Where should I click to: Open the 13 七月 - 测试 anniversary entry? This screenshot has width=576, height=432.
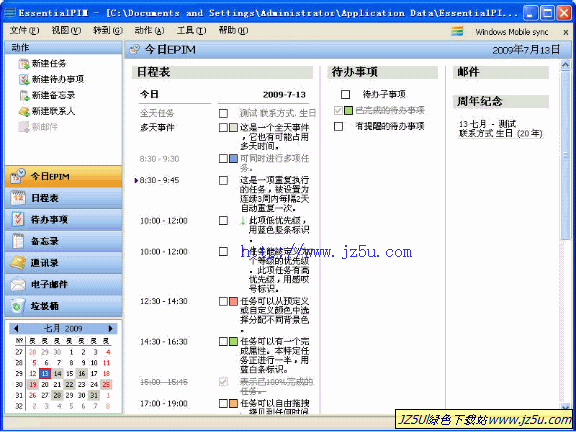[500, 129]
